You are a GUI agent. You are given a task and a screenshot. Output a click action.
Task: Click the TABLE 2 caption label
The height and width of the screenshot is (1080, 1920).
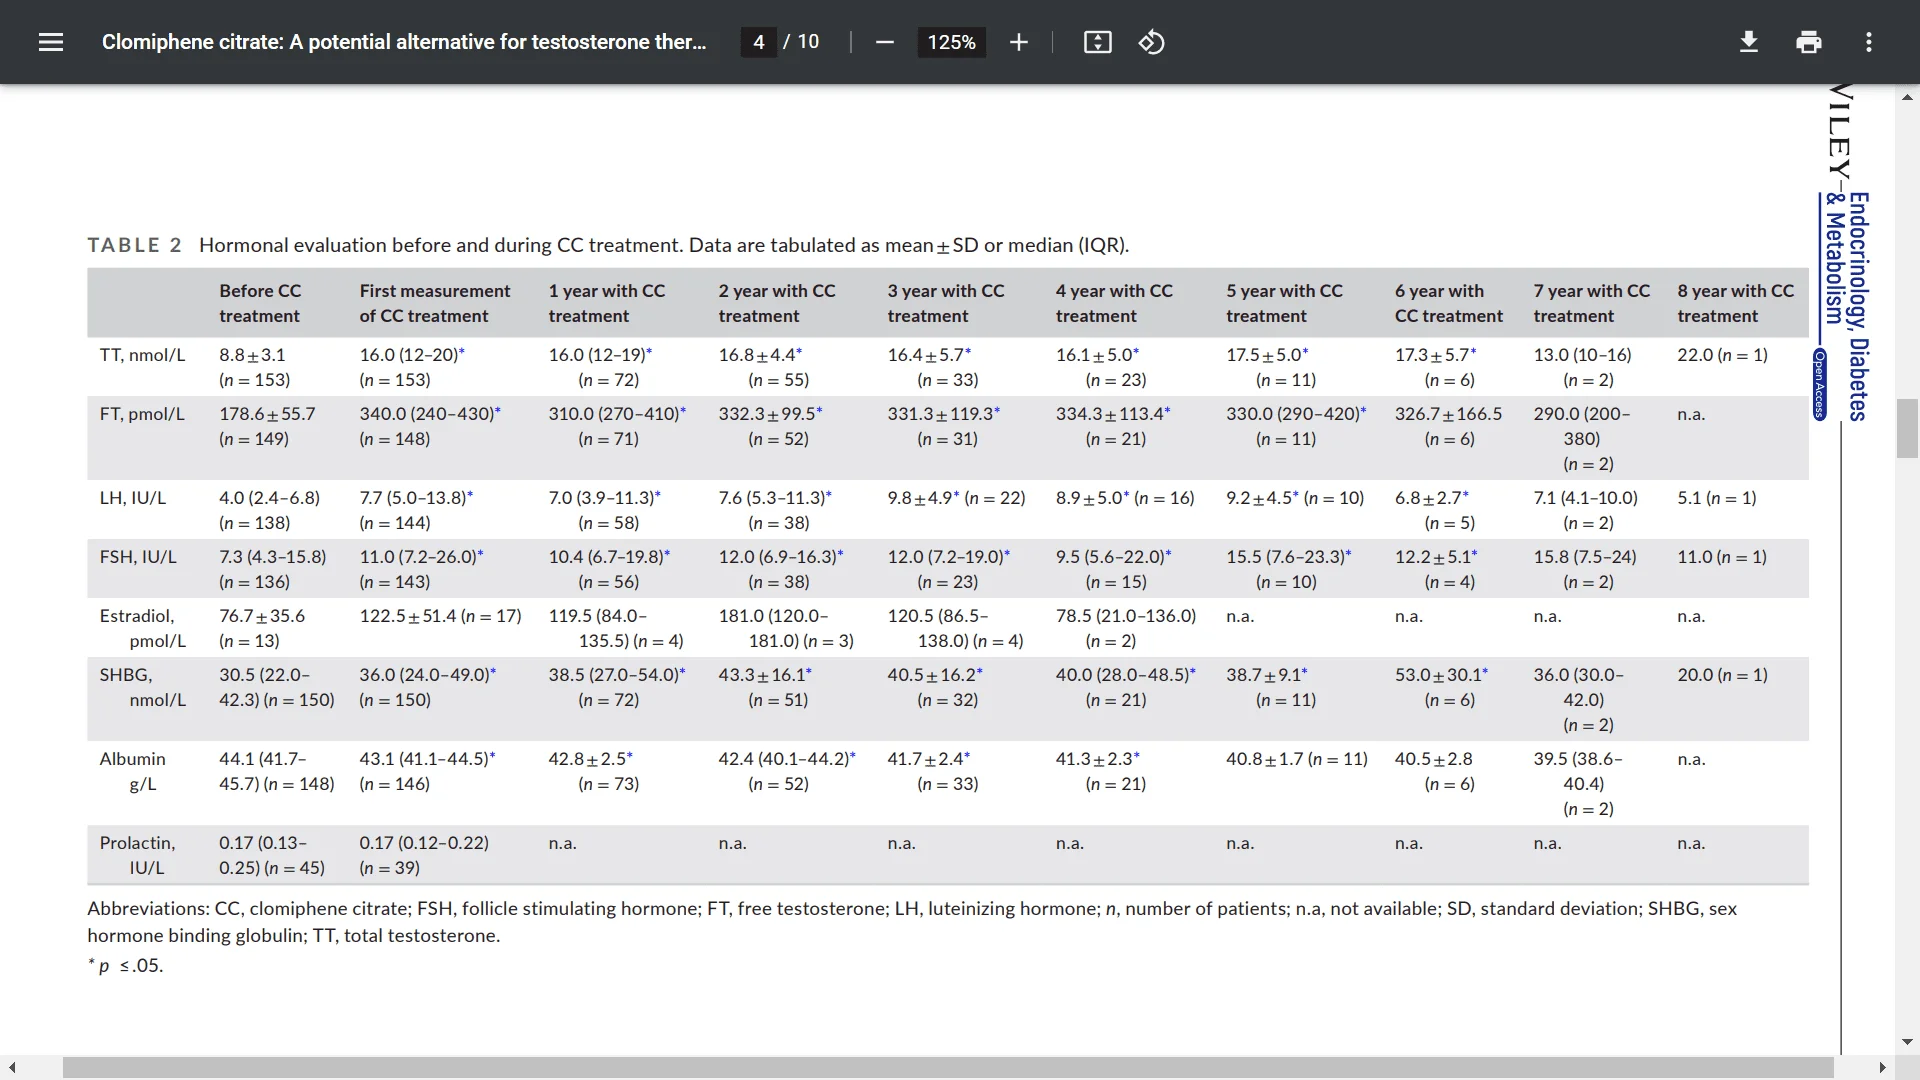click(134, 245)
